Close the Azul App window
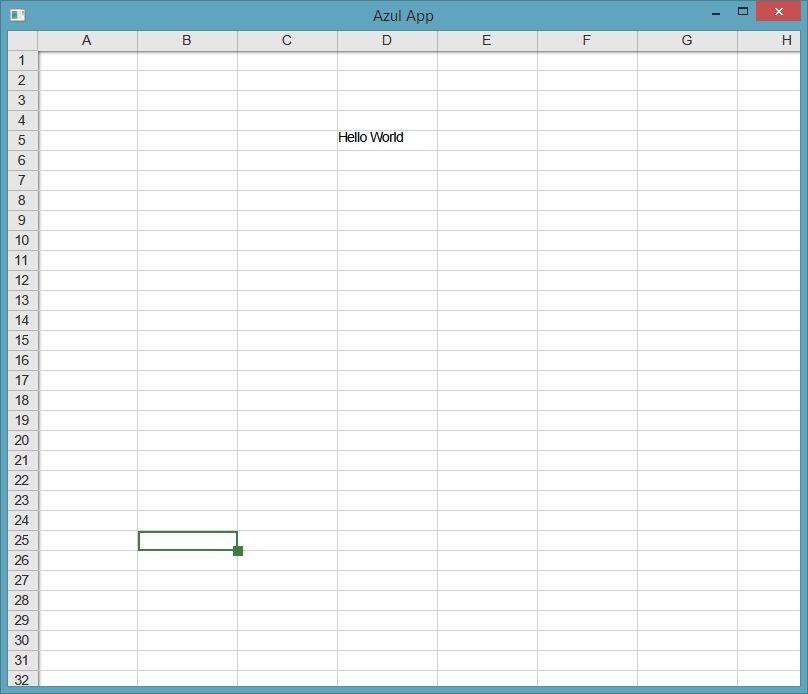Image resolution: width=808 pixels, height=694 pixels. click(x=778, y=12)
